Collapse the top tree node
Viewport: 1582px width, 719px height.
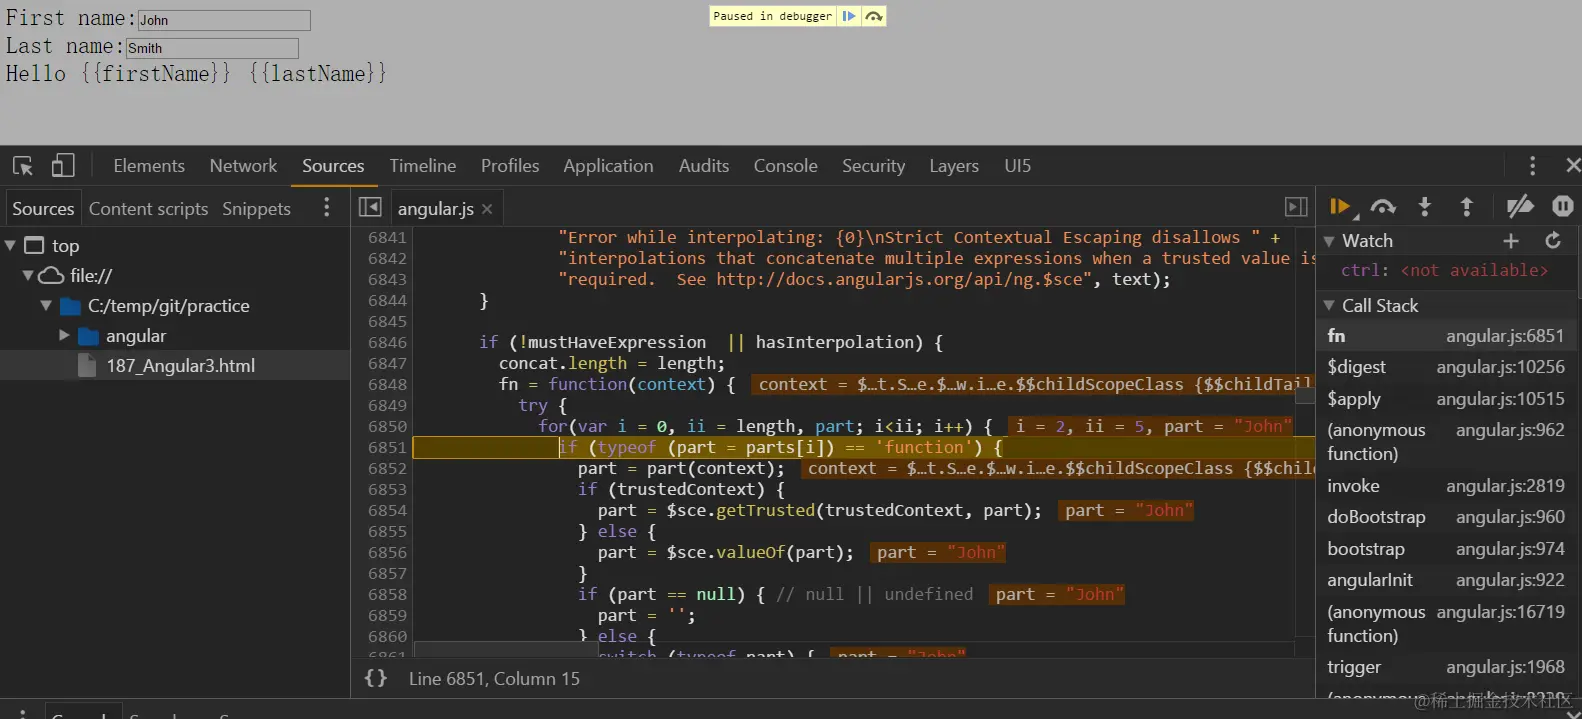point(10,245)
